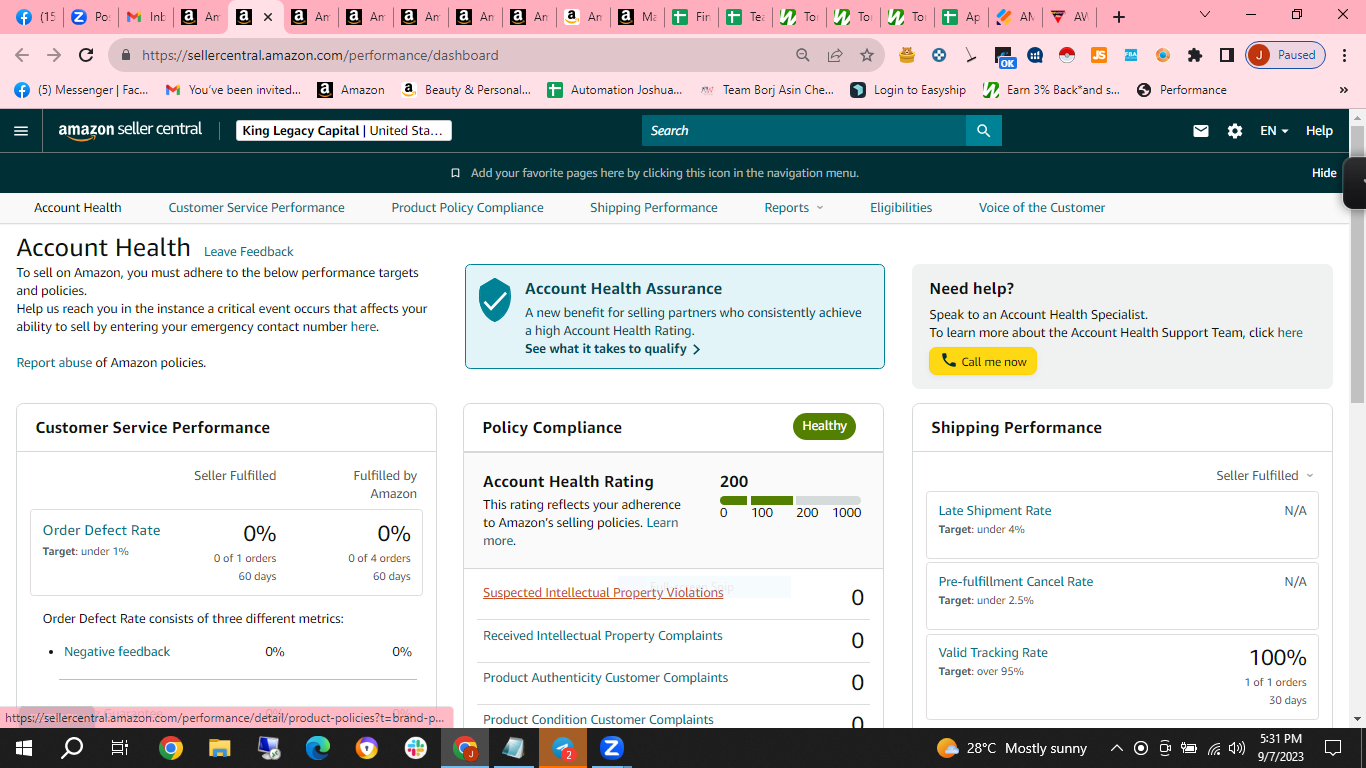Click the FBA extension icon
Viewport: 1366px width, 768px height.
pyautogui.click(x=1131, y=55)
